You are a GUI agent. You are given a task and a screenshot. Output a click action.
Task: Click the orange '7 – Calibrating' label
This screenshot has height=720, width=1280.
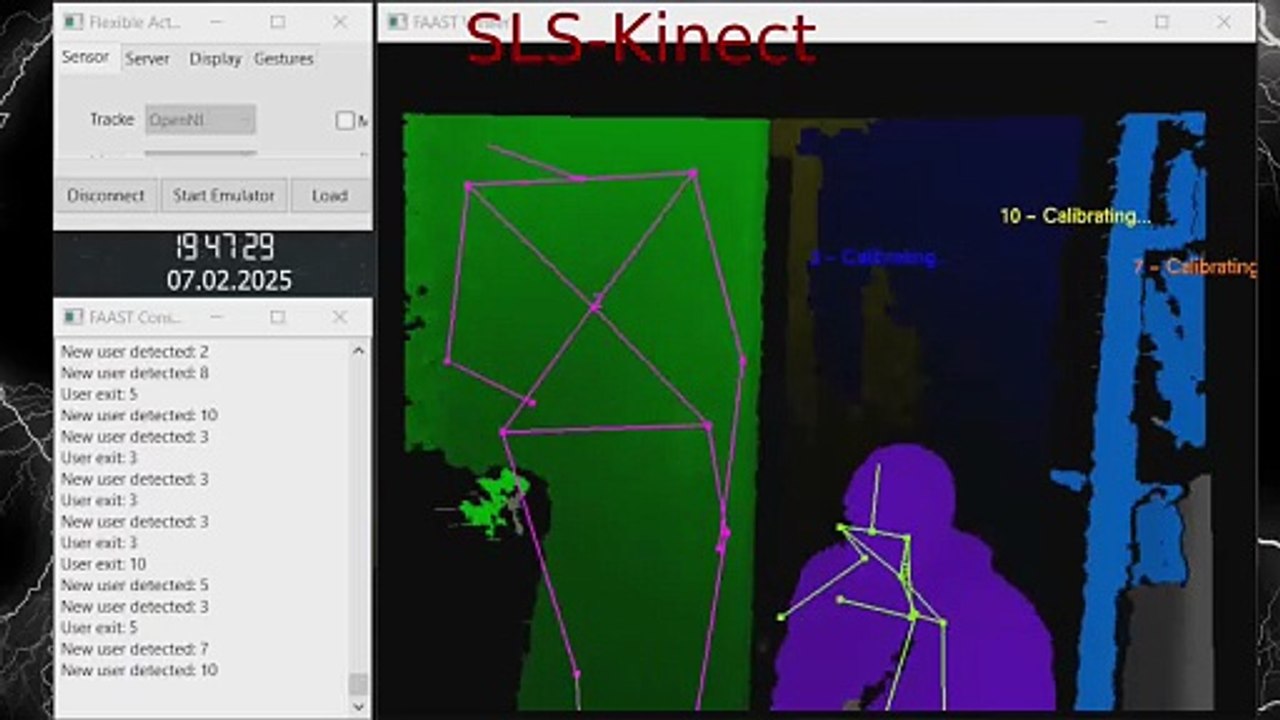point(1194,267)
